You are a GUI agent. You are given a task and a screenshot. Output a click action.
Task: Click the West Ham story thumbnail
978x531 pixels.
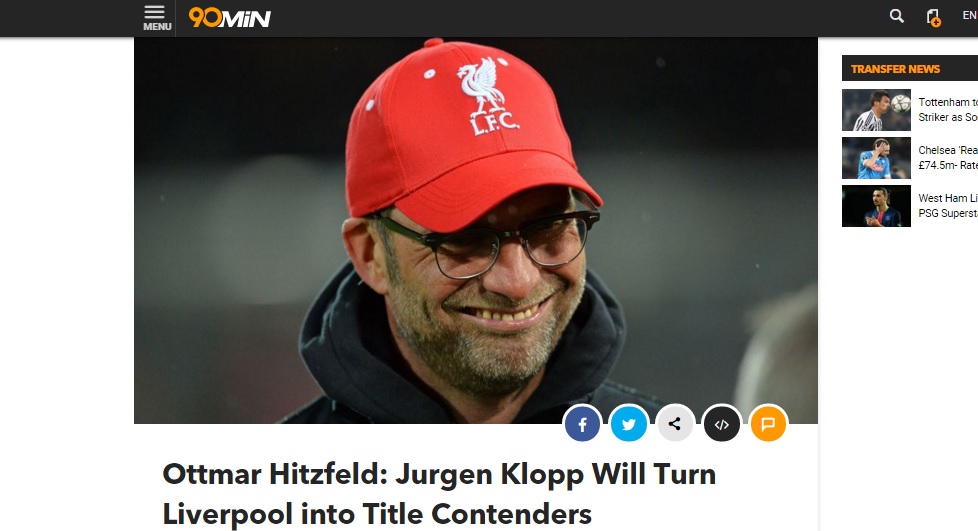point(876,206)
